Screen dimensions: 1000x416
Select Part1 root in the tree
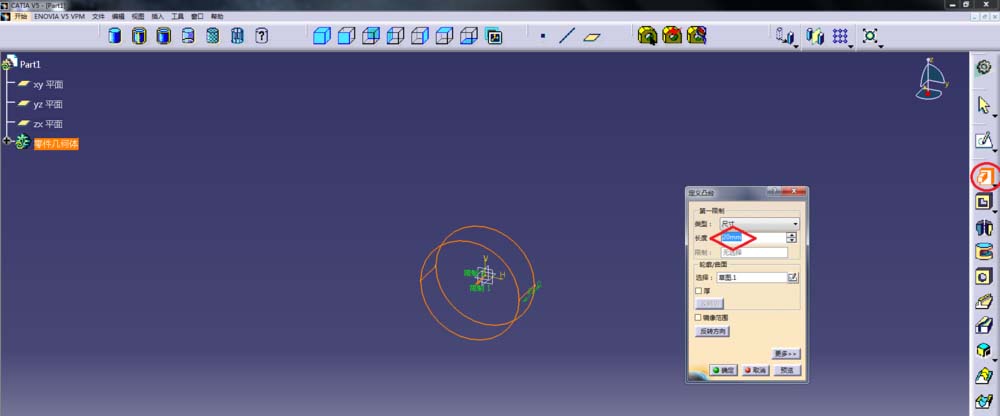(x=30, y=64)
